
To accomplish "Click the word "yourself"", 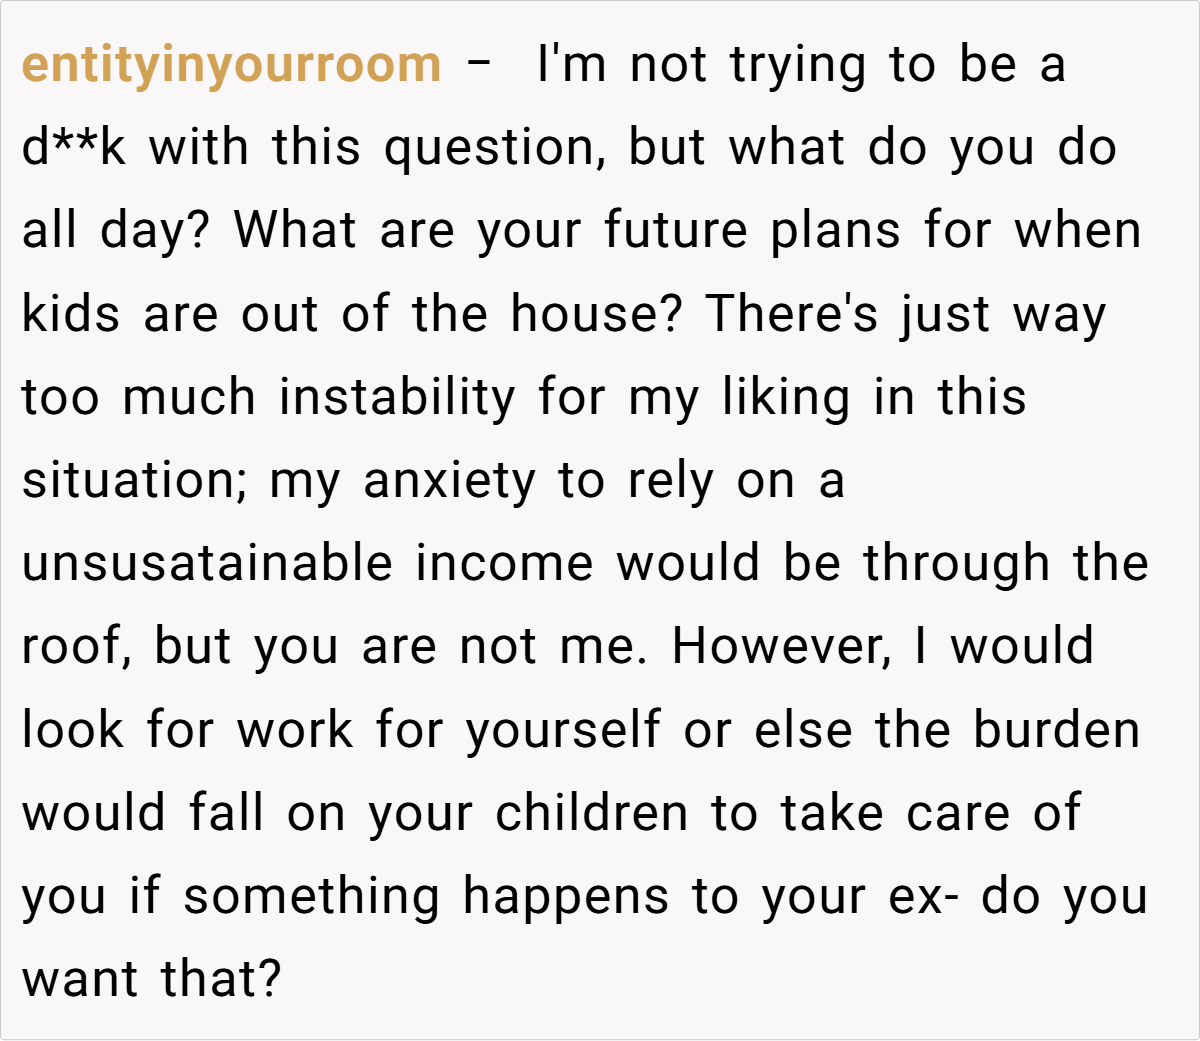I will [563, 729].
